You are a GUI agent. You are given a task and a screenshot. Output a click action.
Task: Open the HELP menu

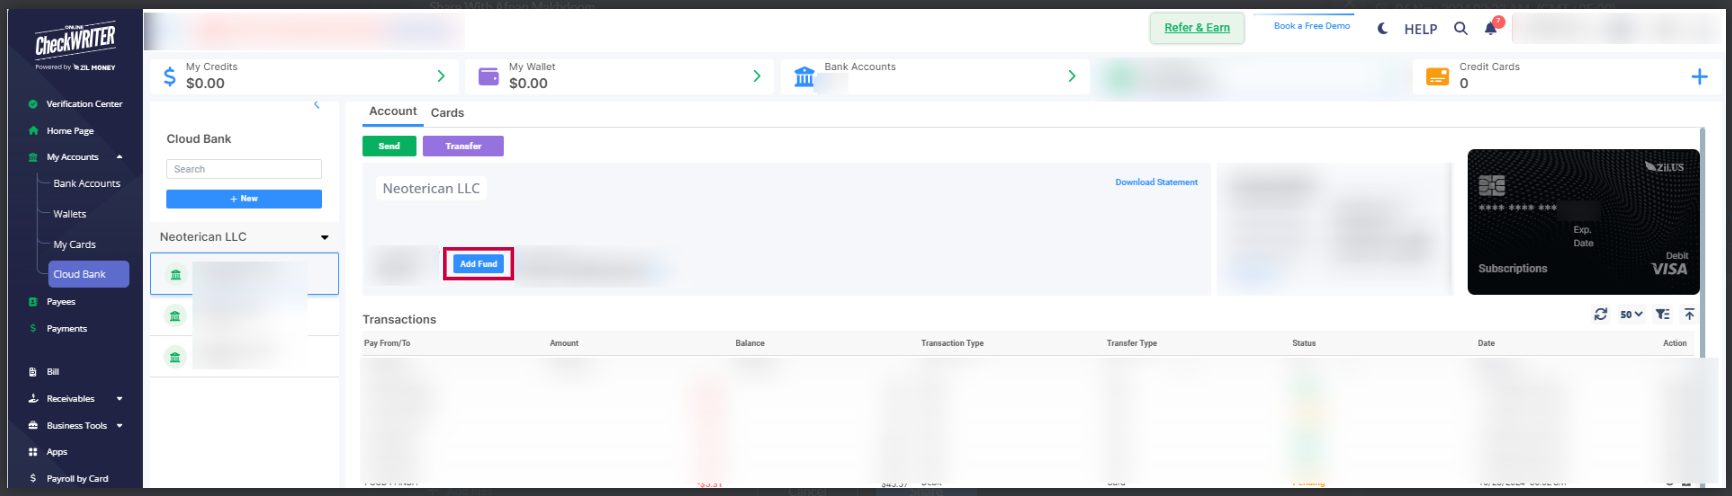(1420, 29)
